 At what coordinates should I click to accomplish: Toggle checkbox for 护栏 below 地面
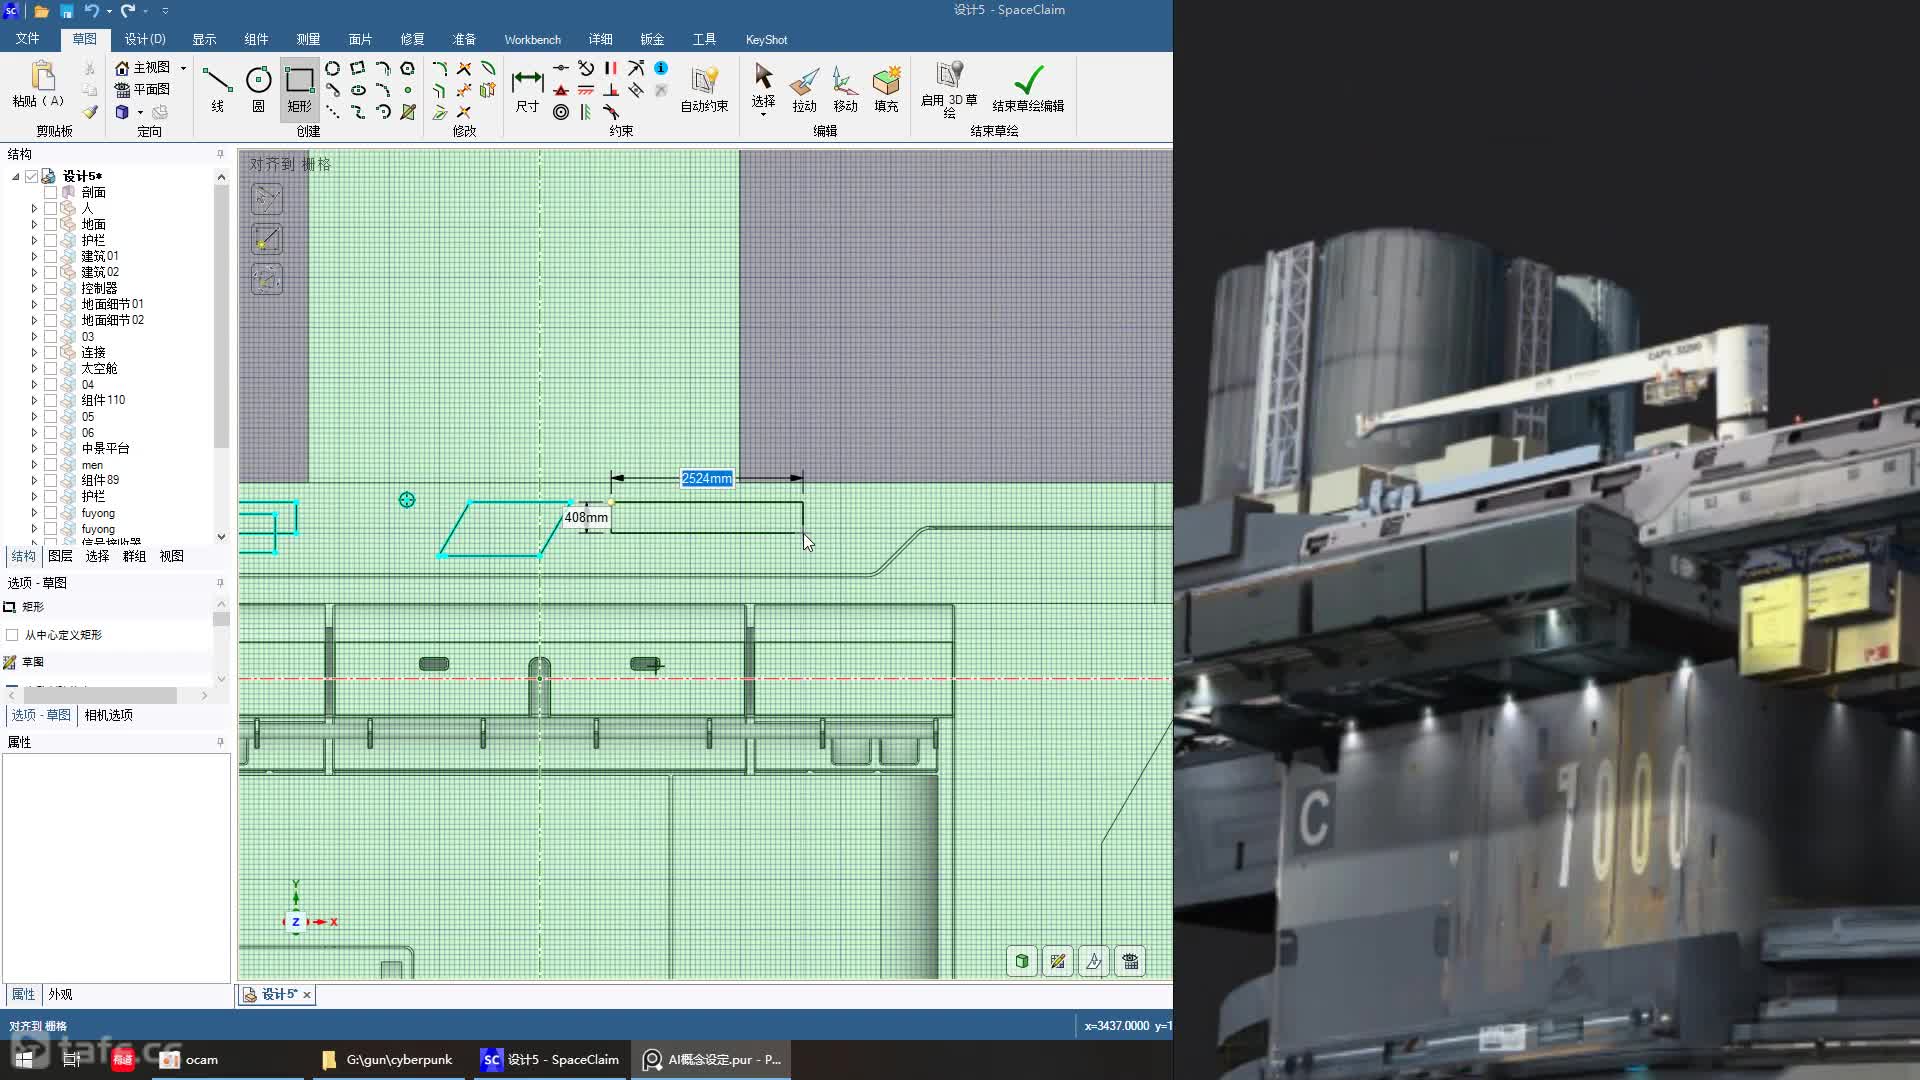coord(50,240)
